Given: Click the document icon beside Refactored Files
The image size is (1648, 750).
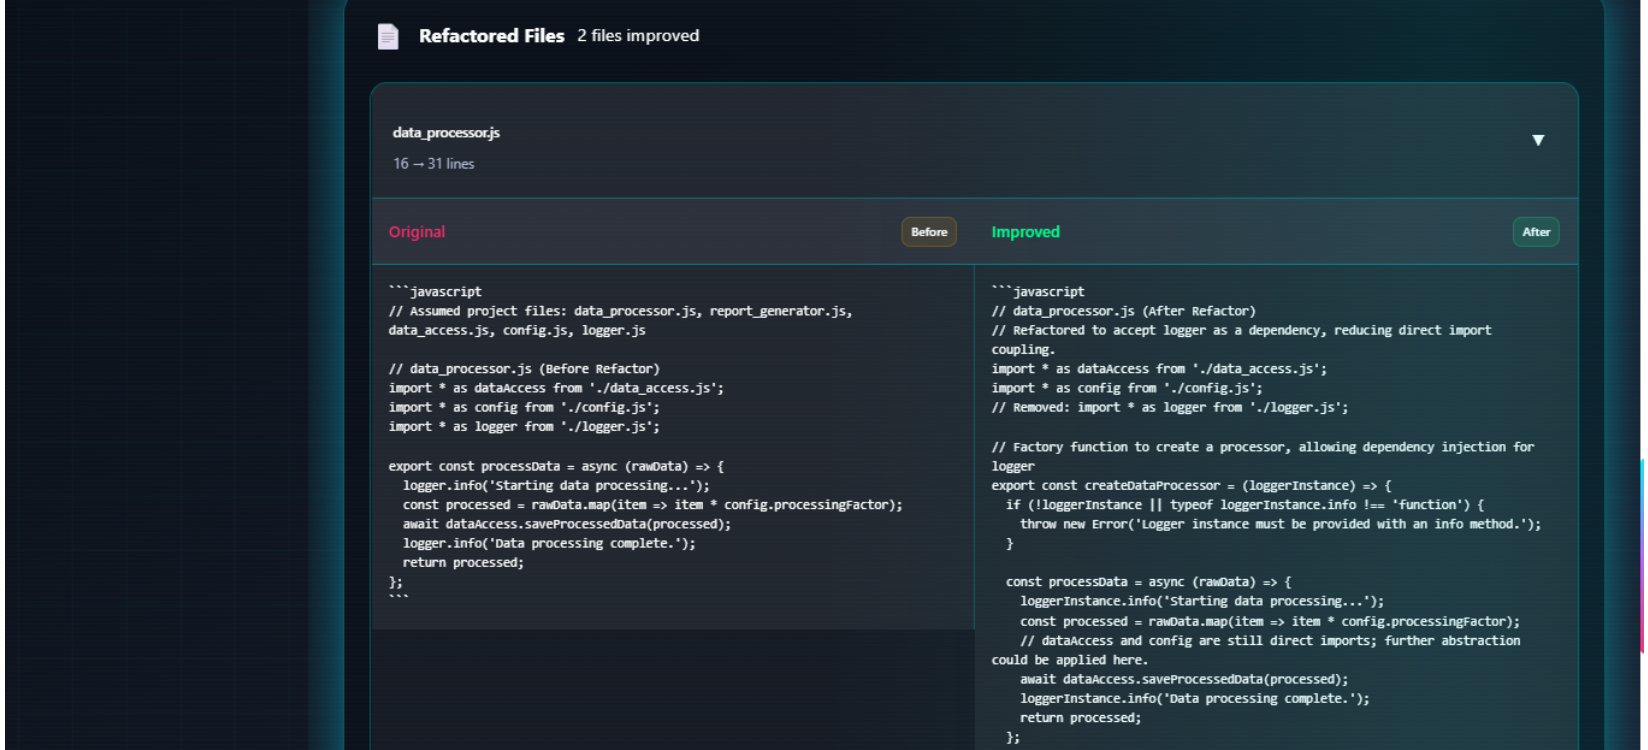Looking at the screenshot, I should tap(388, 37).
